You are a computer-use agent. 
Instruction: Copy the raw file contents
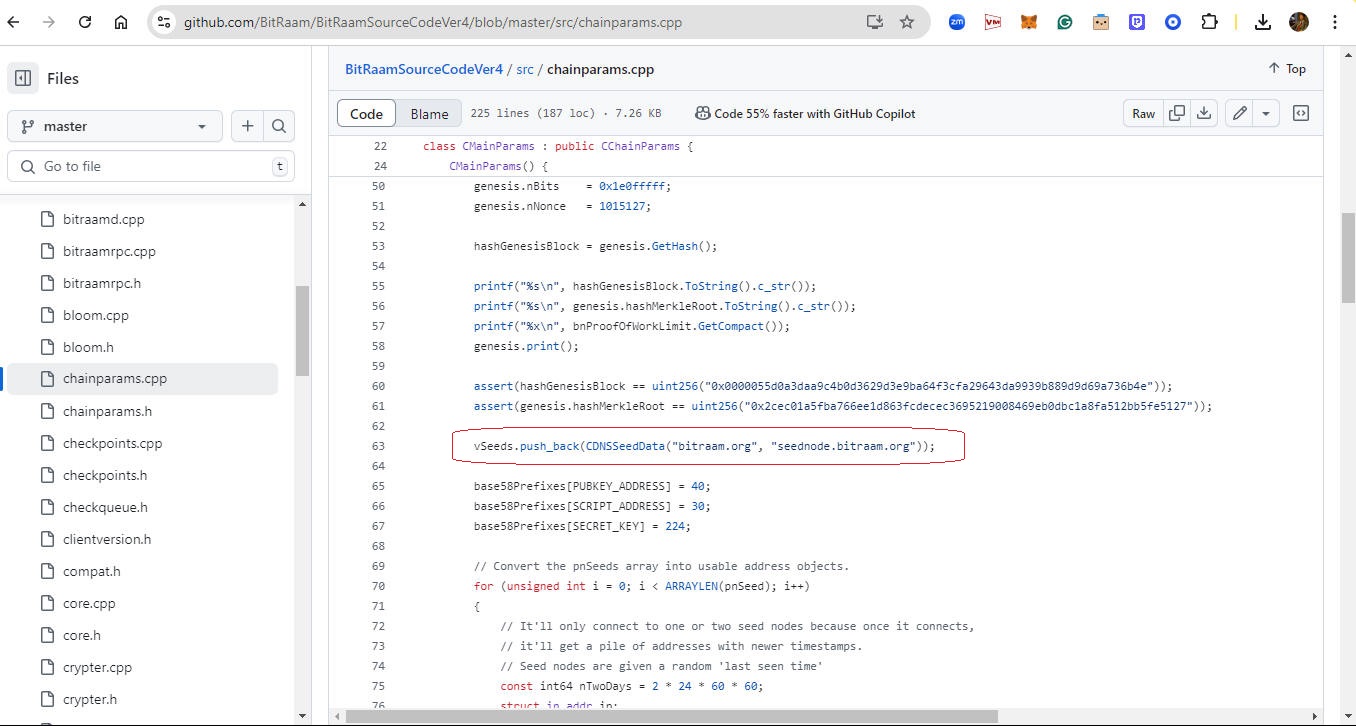click(x=1177, y=113)
